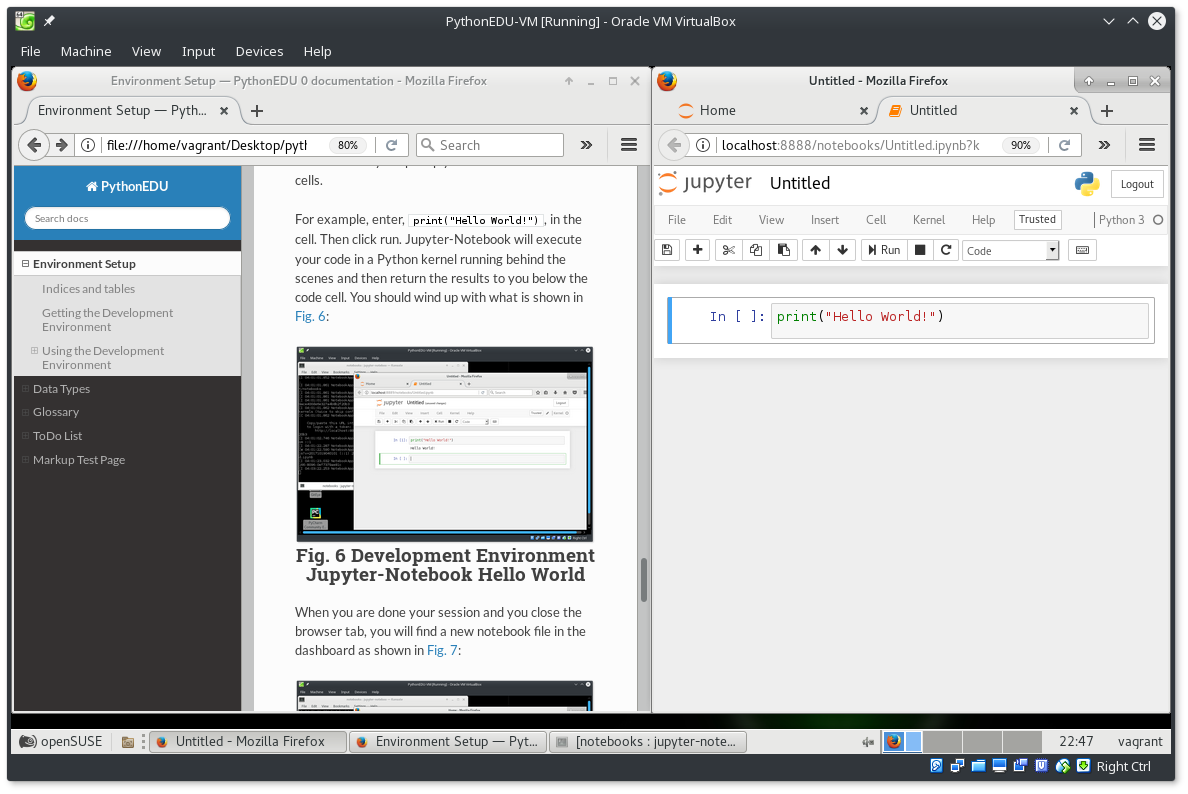Paste cells below in Jupyter toolbar
This screenshot has height=794, width=1188.
pyautogui.click(x=783, y=250)
